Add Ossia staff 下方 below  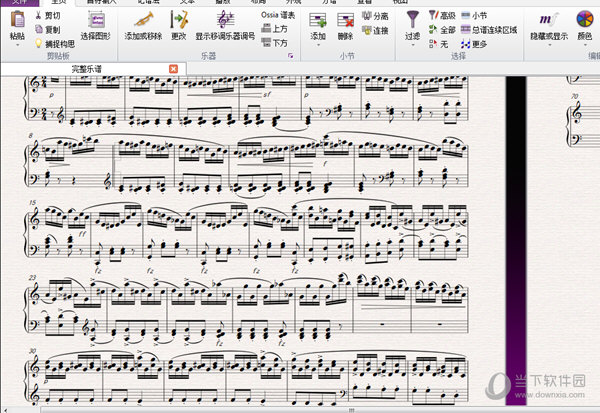pyautogui.click(x=274, y=42)
